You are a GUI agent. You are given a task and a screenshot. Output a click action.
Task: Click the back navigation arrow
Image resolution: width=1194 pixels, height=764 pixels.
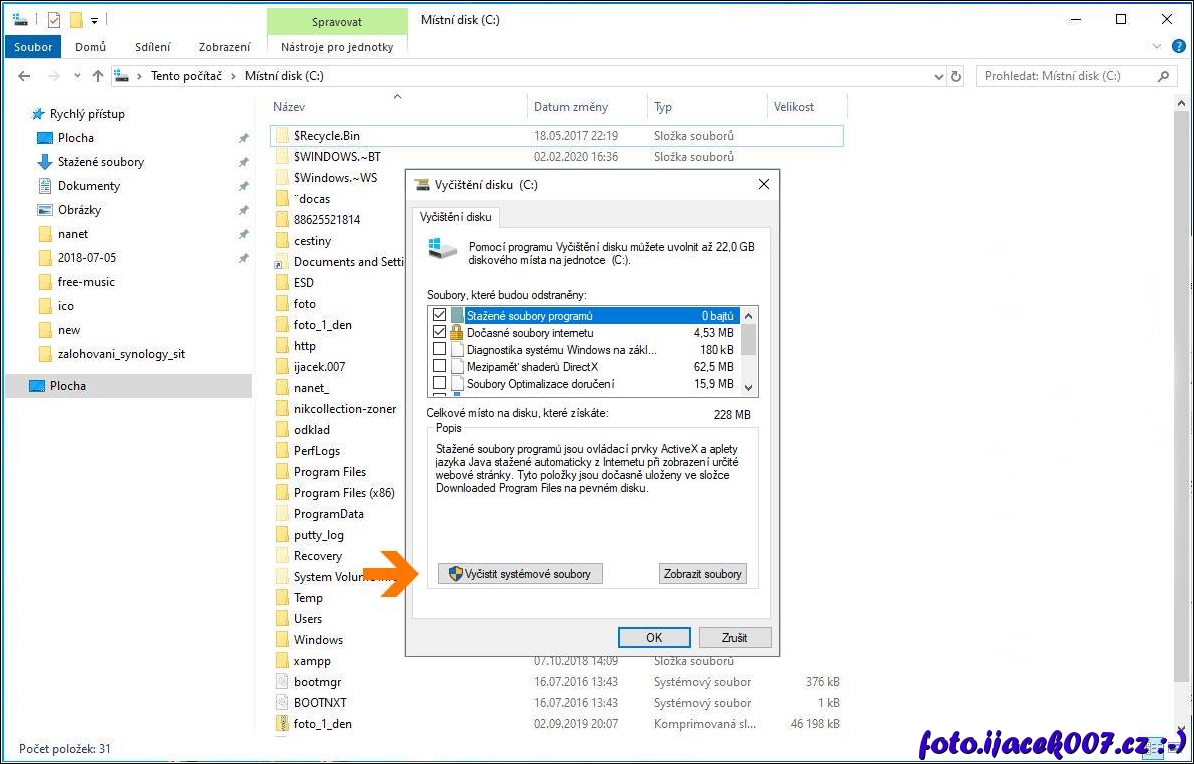(x=24, y=76)
